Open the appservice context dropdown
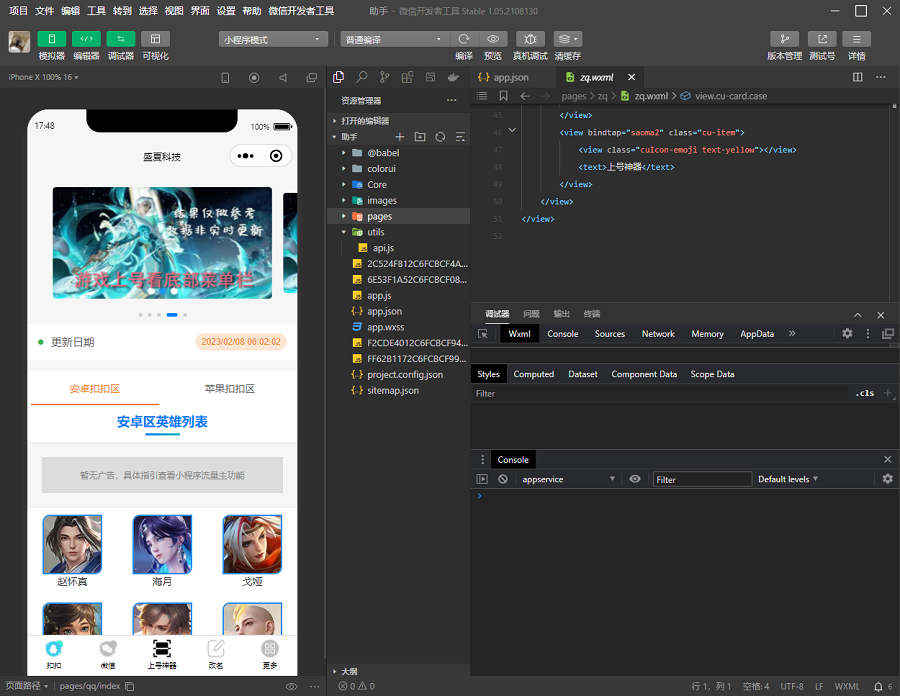The width and height of the screenshot is (900, 696). coord(567,479)
